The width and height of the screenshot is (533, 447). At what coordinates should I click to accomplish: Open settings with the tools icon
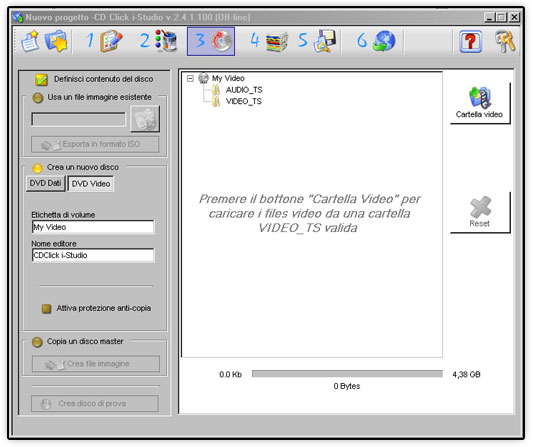pos(505,41)
